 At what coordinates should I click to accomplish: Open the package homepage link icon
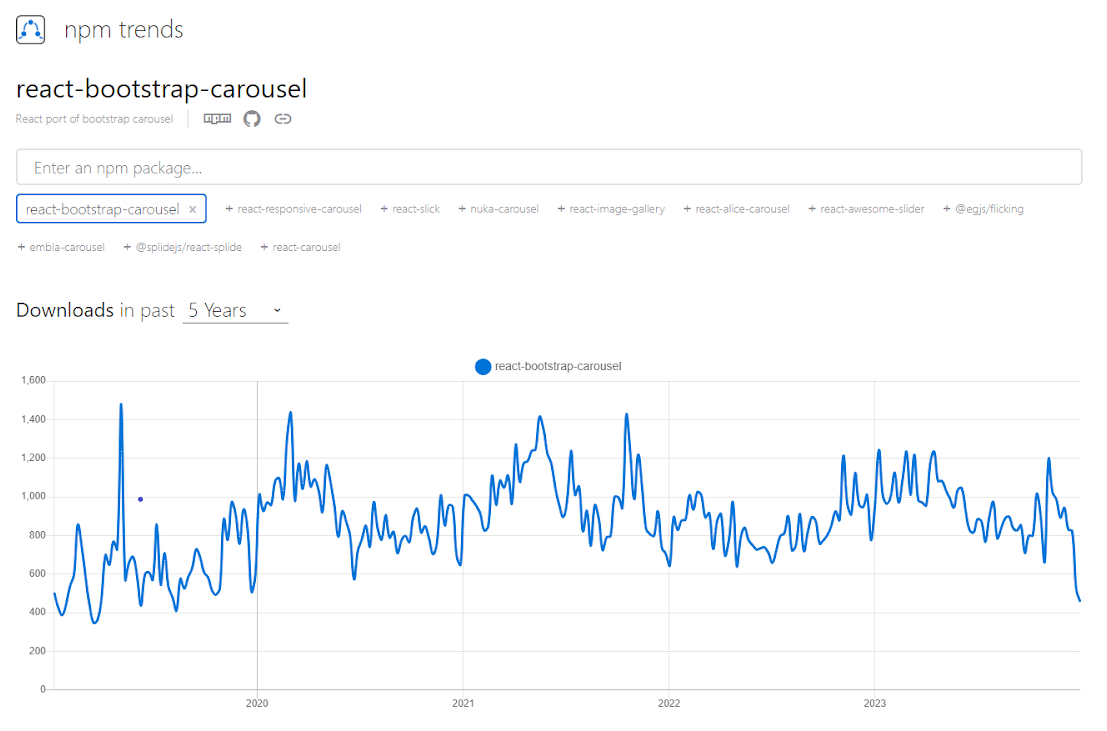(282, 118)
